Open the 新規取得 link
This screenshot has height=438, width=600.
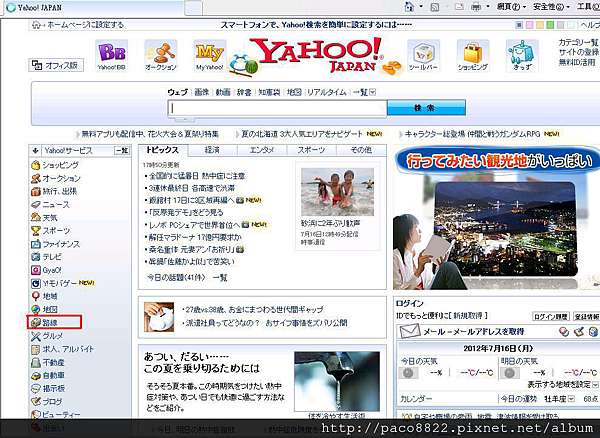470,316
